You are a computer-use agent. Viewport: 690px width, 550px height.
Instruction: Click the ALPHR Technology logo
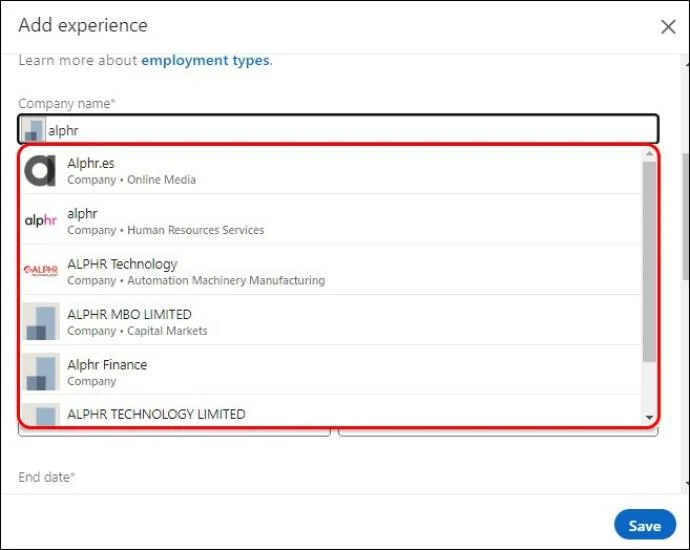(40, 270)
